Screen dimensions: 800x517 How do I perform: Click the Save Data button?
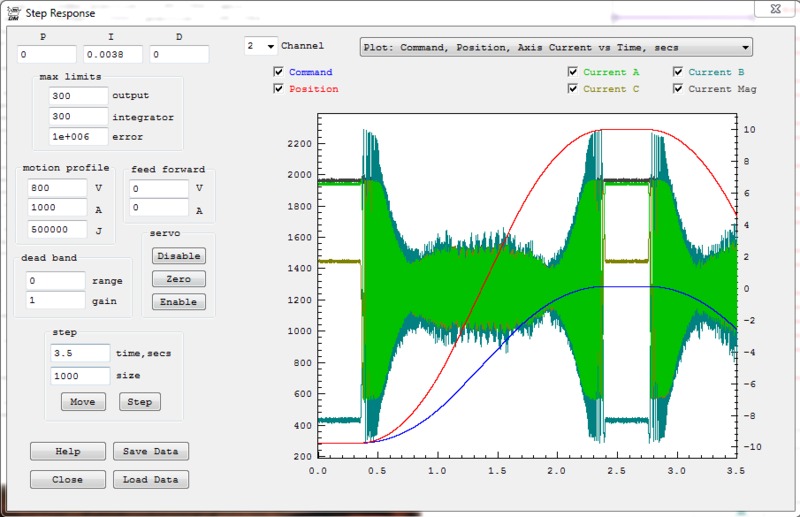(150, 451)
